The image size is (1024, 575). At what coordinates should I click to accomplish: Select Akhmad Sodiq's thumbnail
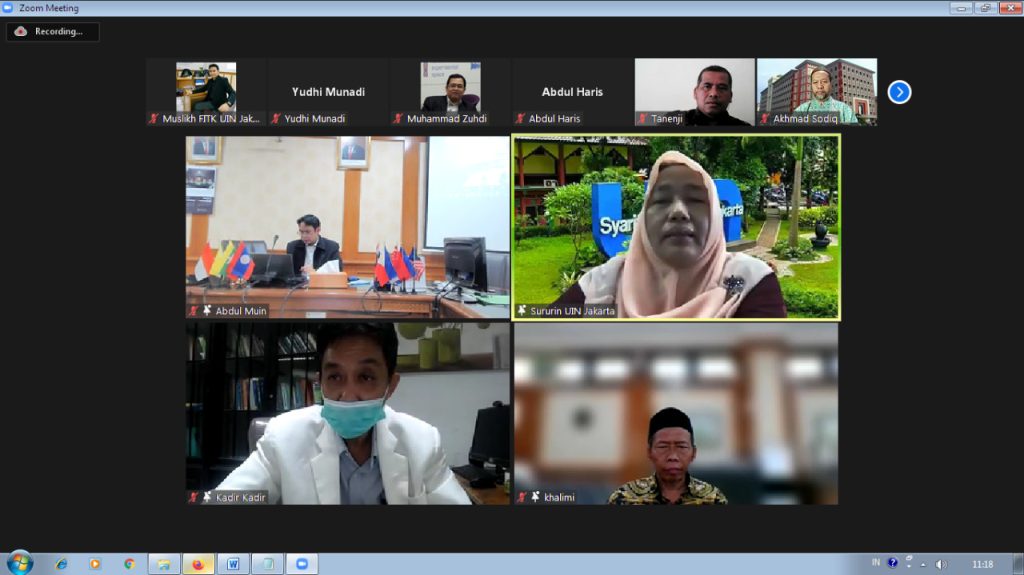(816, 92)
